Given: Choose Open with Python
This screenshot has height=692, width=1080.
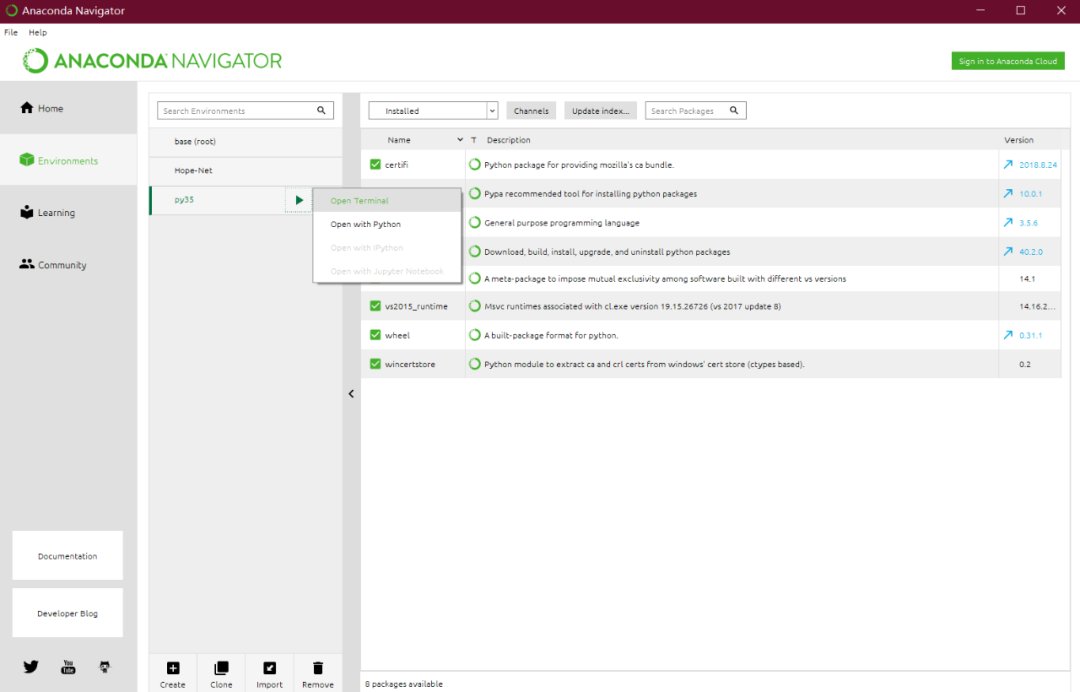Looking at the screenshot, I should click(x=387, y=224).
